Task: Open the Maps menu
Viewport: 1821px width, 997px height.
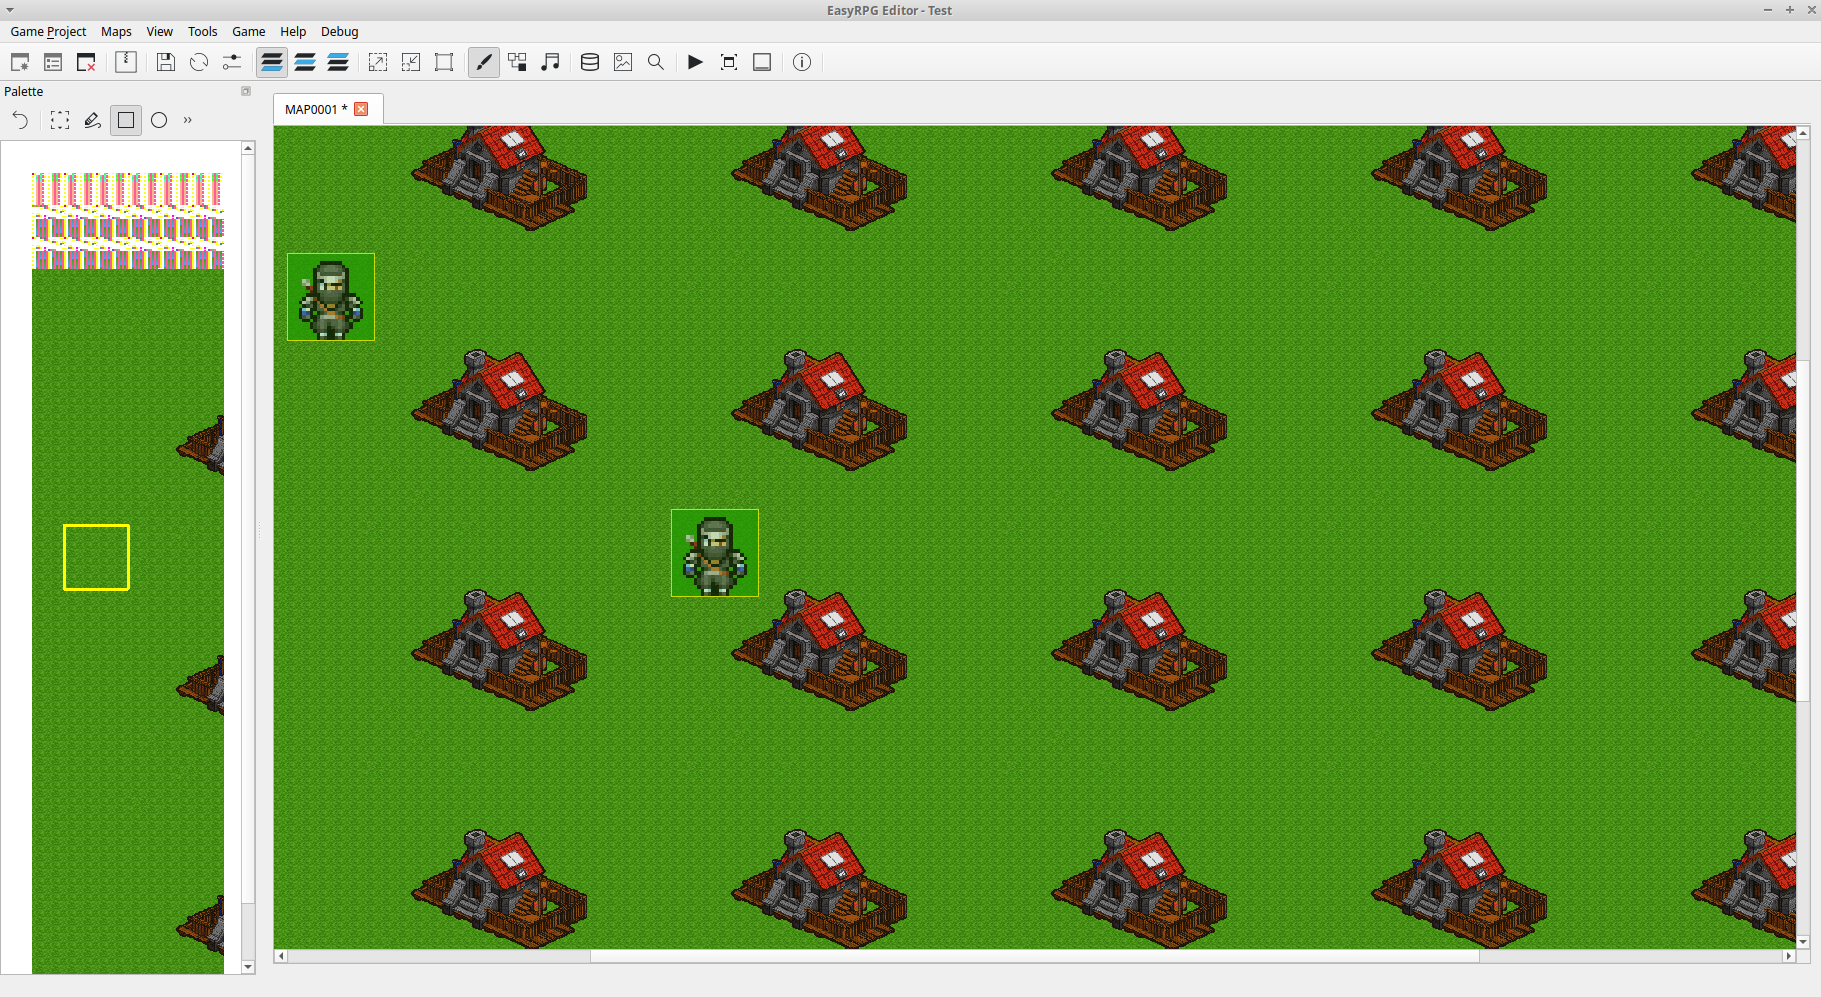Action: [x=116, y=31]
